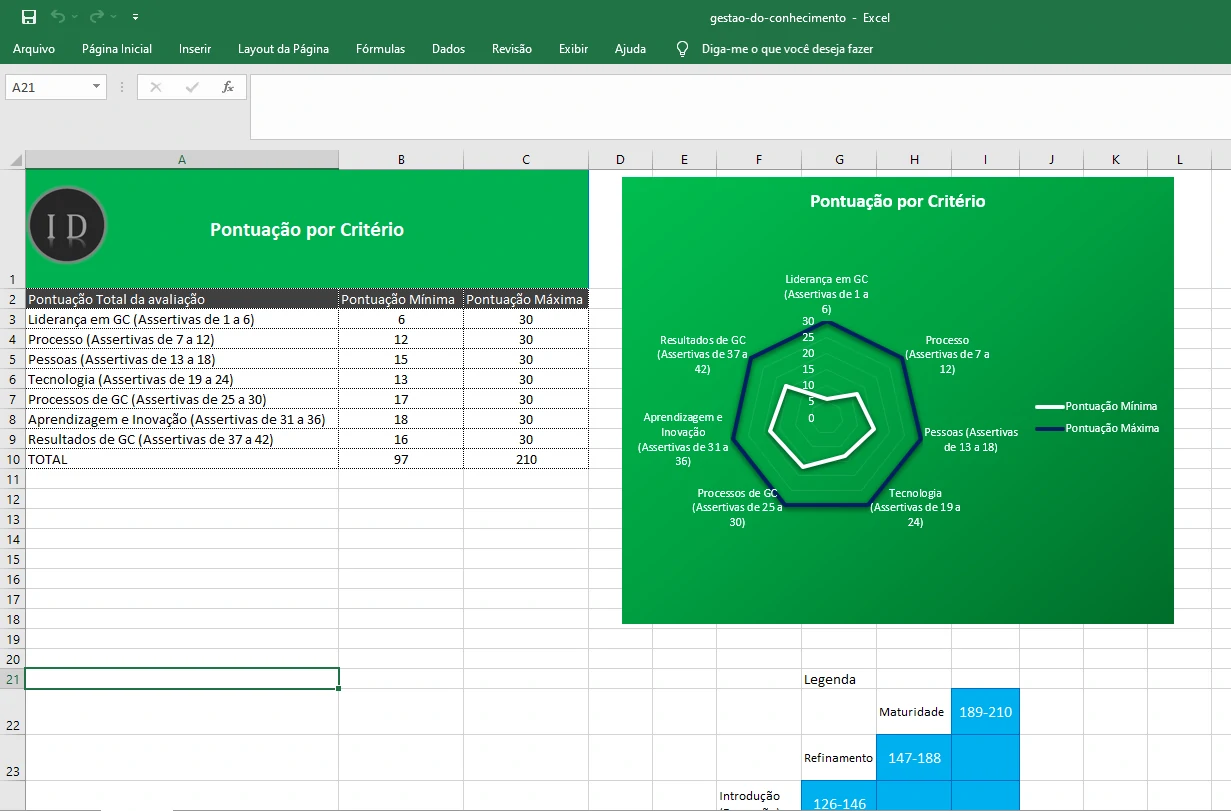Screen dimensions: 1231x811
Task: Click the Insert Function fx icon
Action: click(x=227, y=87)
